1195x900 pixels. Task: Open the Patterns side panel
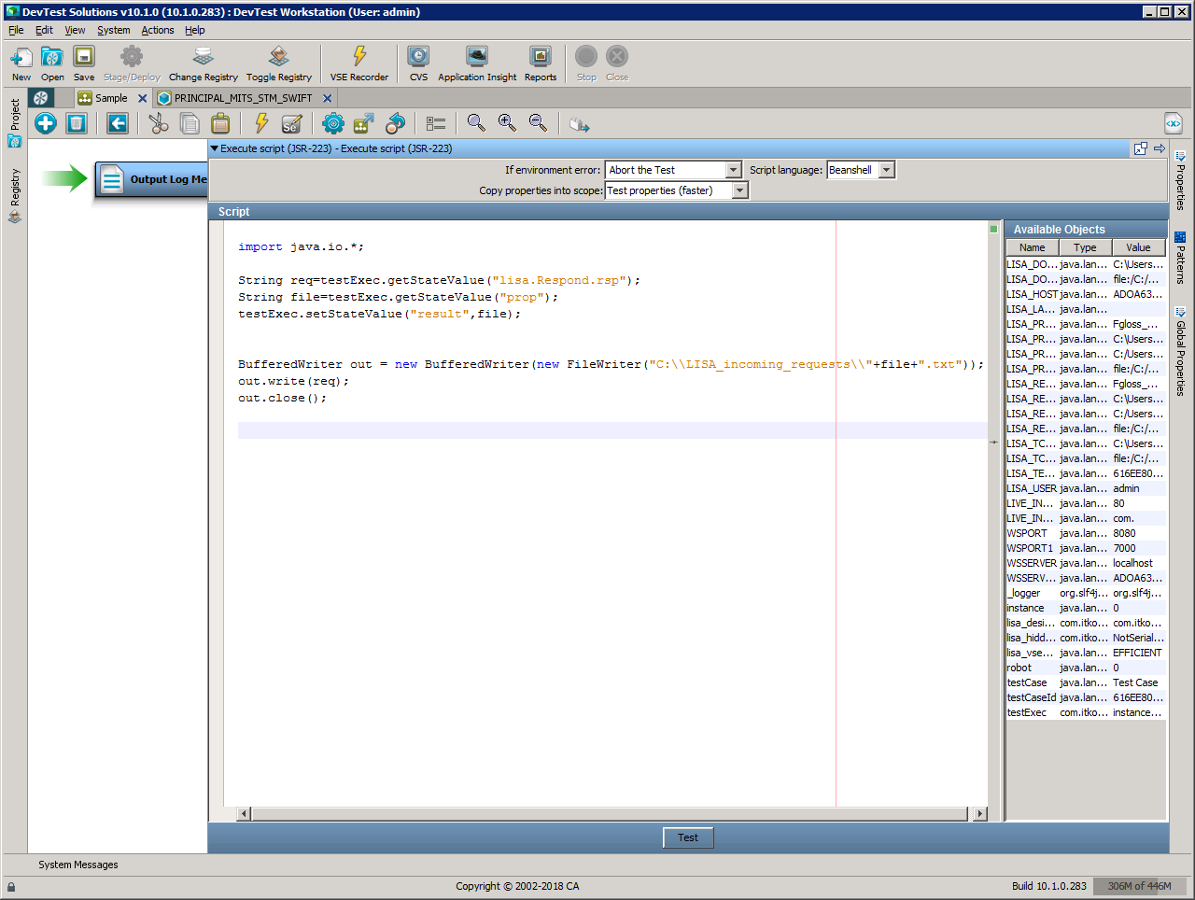(x=1180, y=258)
